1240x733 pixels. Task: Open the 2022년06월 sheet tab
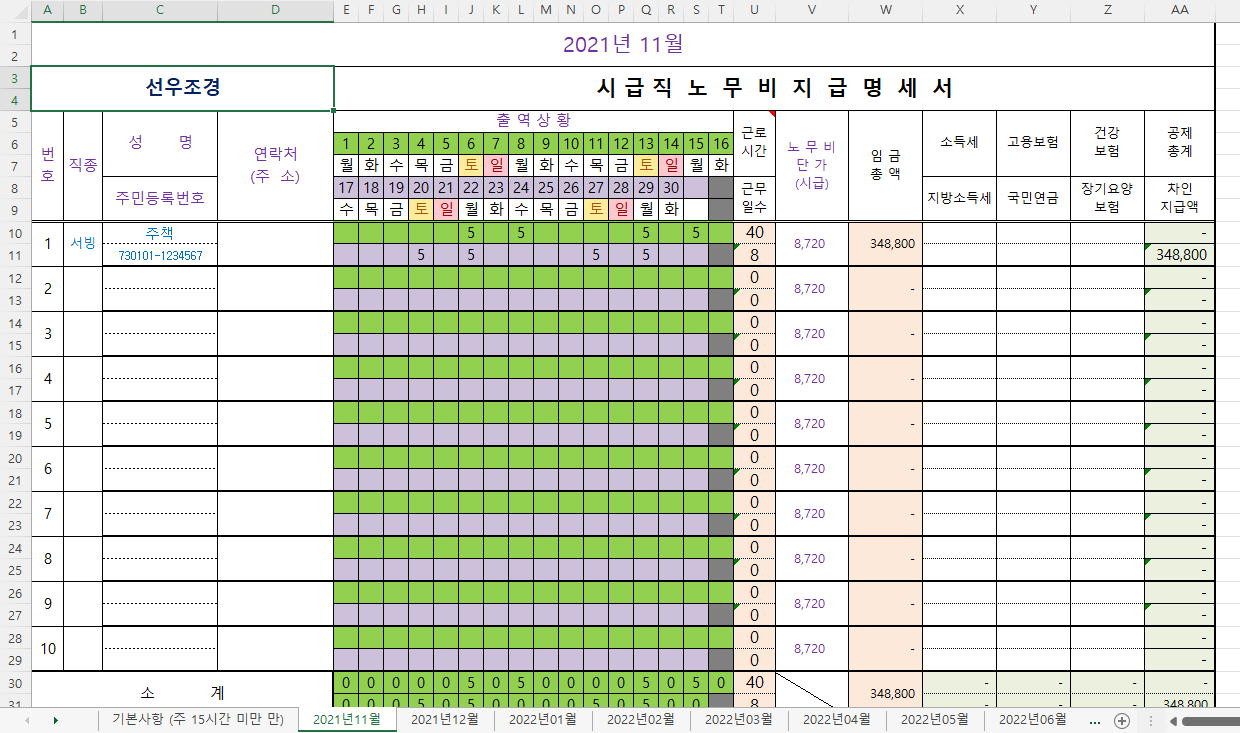1033,720
